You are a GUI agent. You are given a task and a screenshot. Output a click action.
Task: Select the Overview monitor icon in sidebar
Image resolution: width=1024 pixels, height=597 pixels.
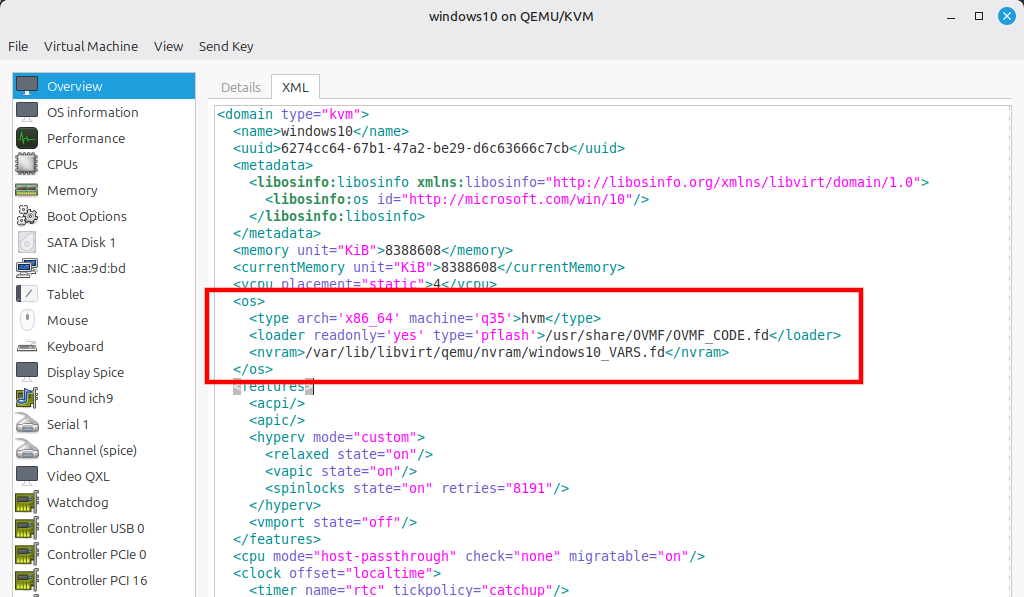coord(27,86)
